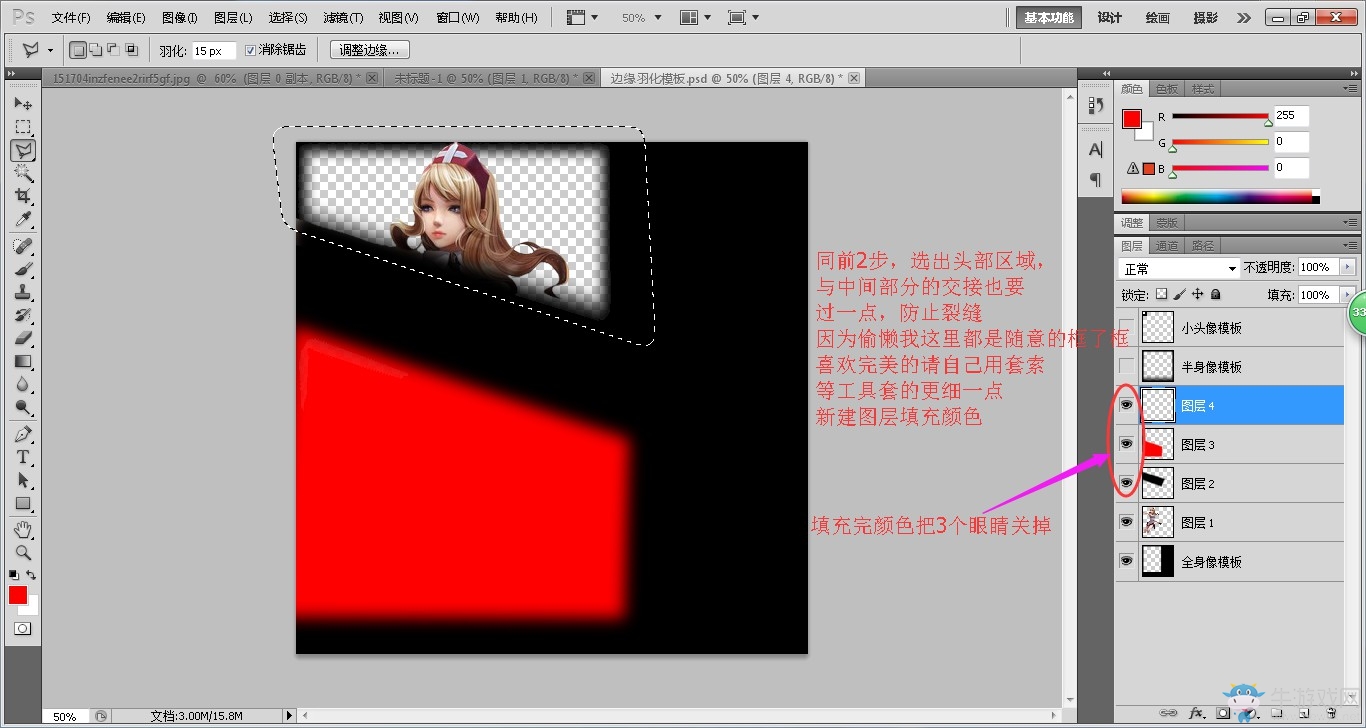Select the Magic Wand tool
The width and height of the screenshot is (1366, 728).
23,173
